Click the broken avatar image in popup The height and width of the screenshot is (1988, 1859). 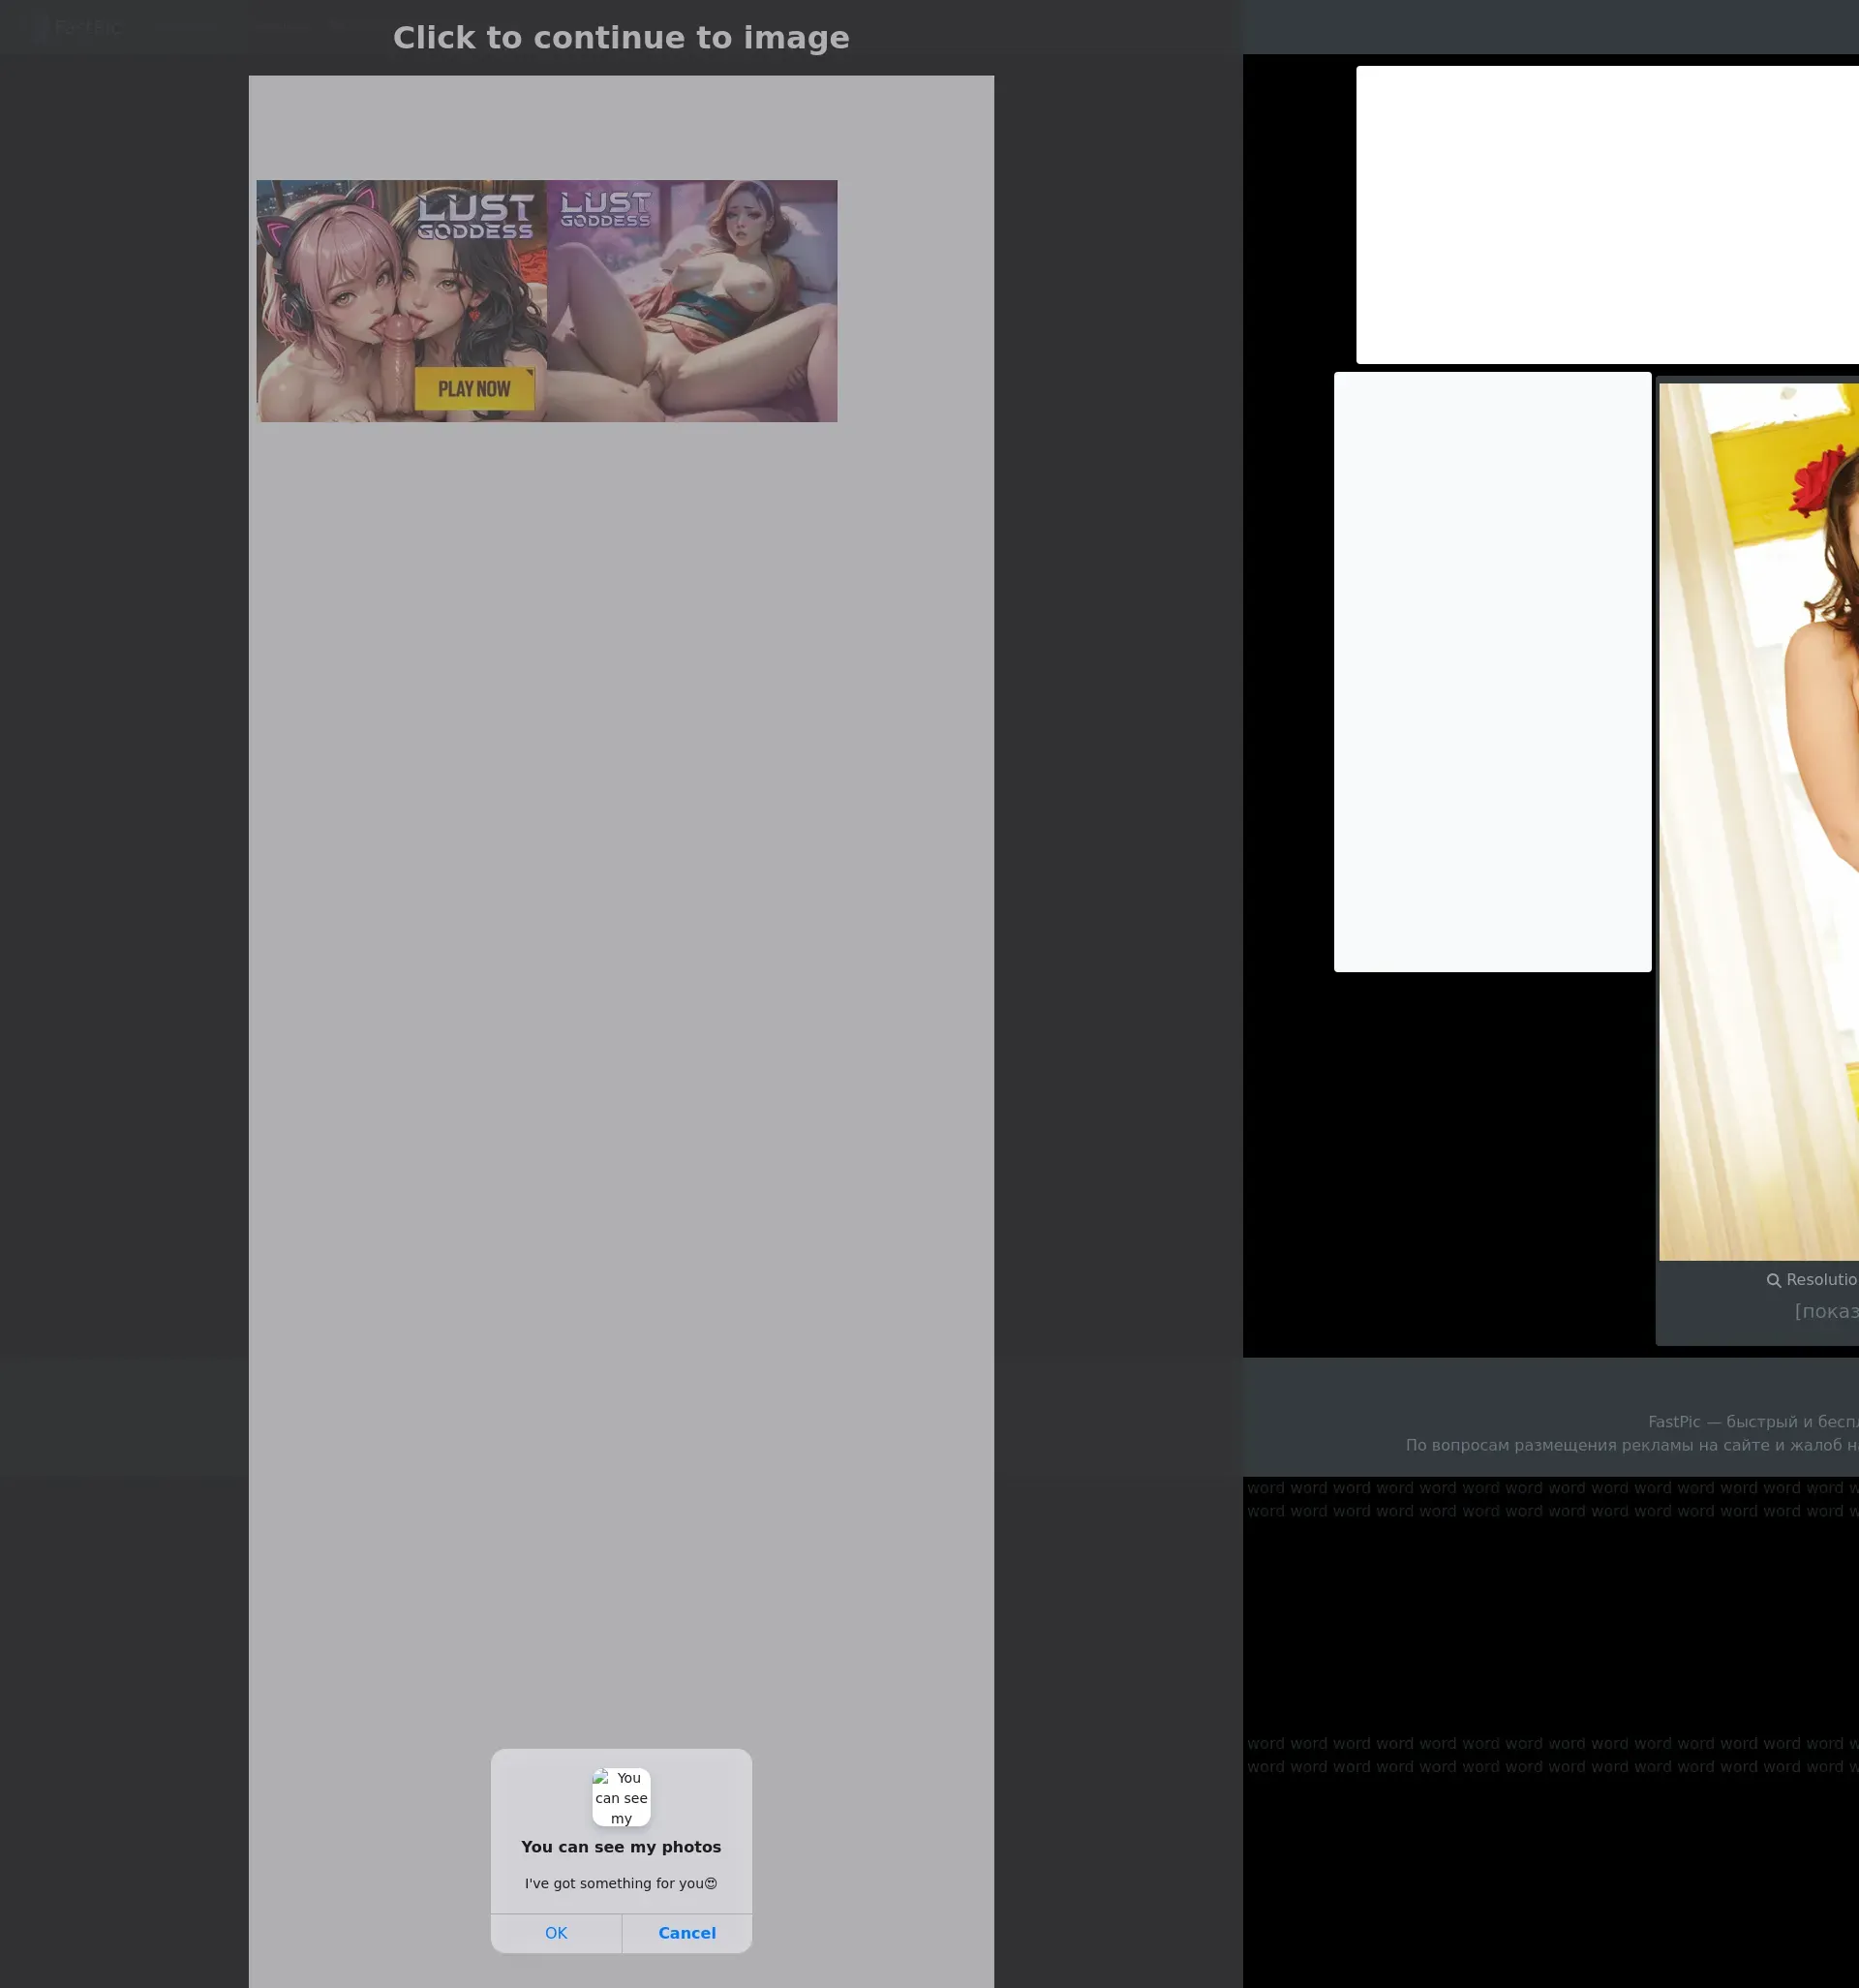[621, 1797]
